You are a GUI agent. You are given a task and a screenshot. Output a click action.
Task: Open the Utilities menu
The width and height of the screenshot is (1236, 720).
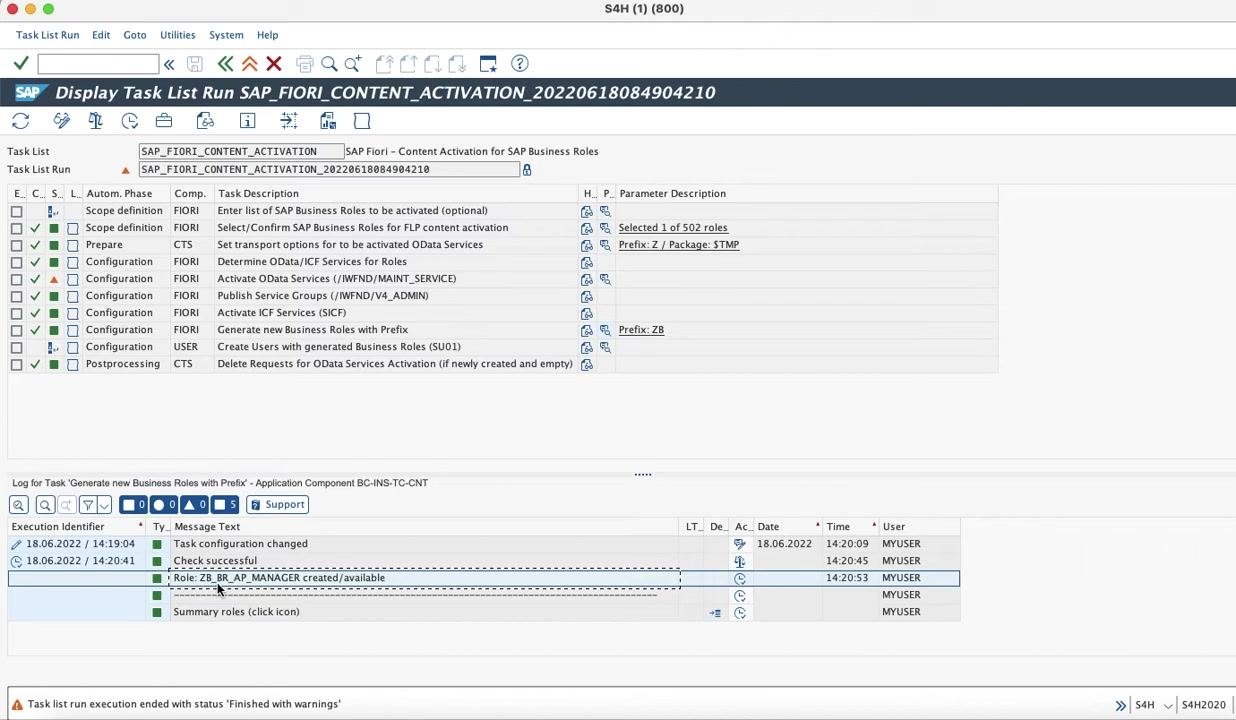tap(178, 35)
